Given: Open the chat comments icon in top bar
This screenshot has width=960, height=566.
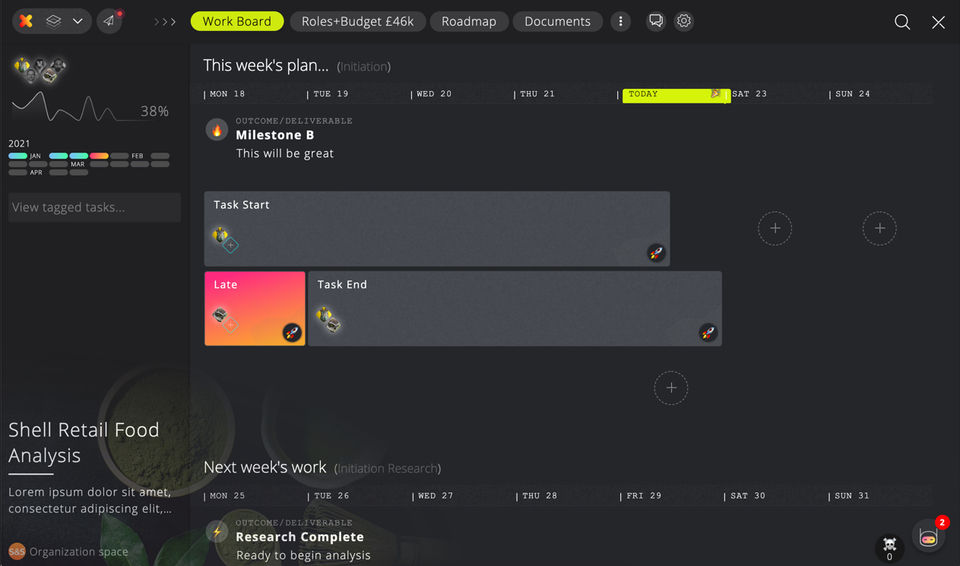Looking at the screenshot, I should 656,21.
